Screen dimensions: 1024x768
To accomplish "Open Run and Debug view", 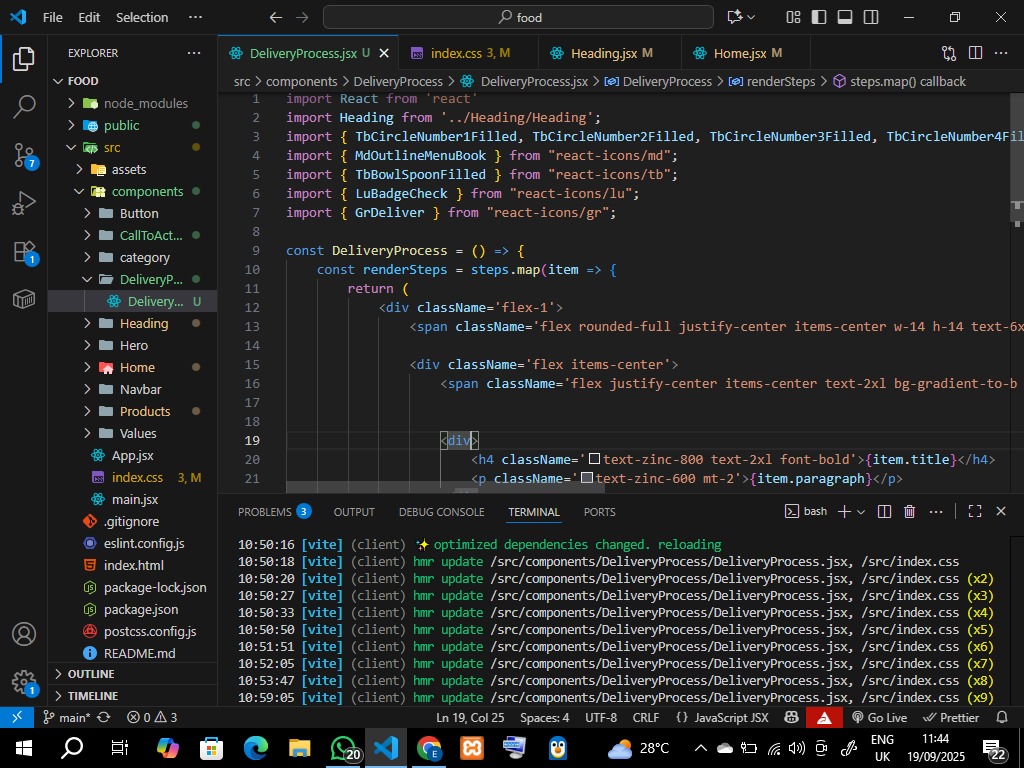I will 24,203.
